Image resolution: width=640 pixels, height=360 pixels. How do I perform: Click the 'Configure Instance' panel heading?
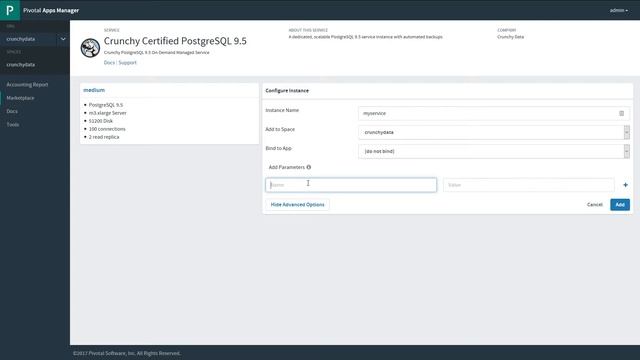click(287, 91)
